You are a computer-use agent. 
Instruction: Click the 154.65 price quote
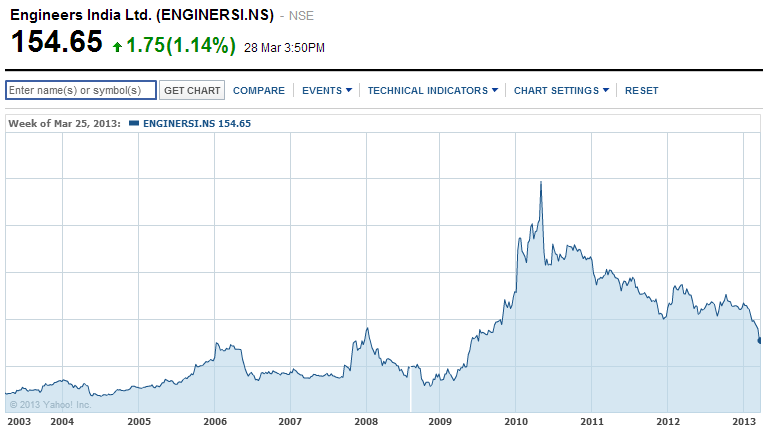[x=56, y=42]
